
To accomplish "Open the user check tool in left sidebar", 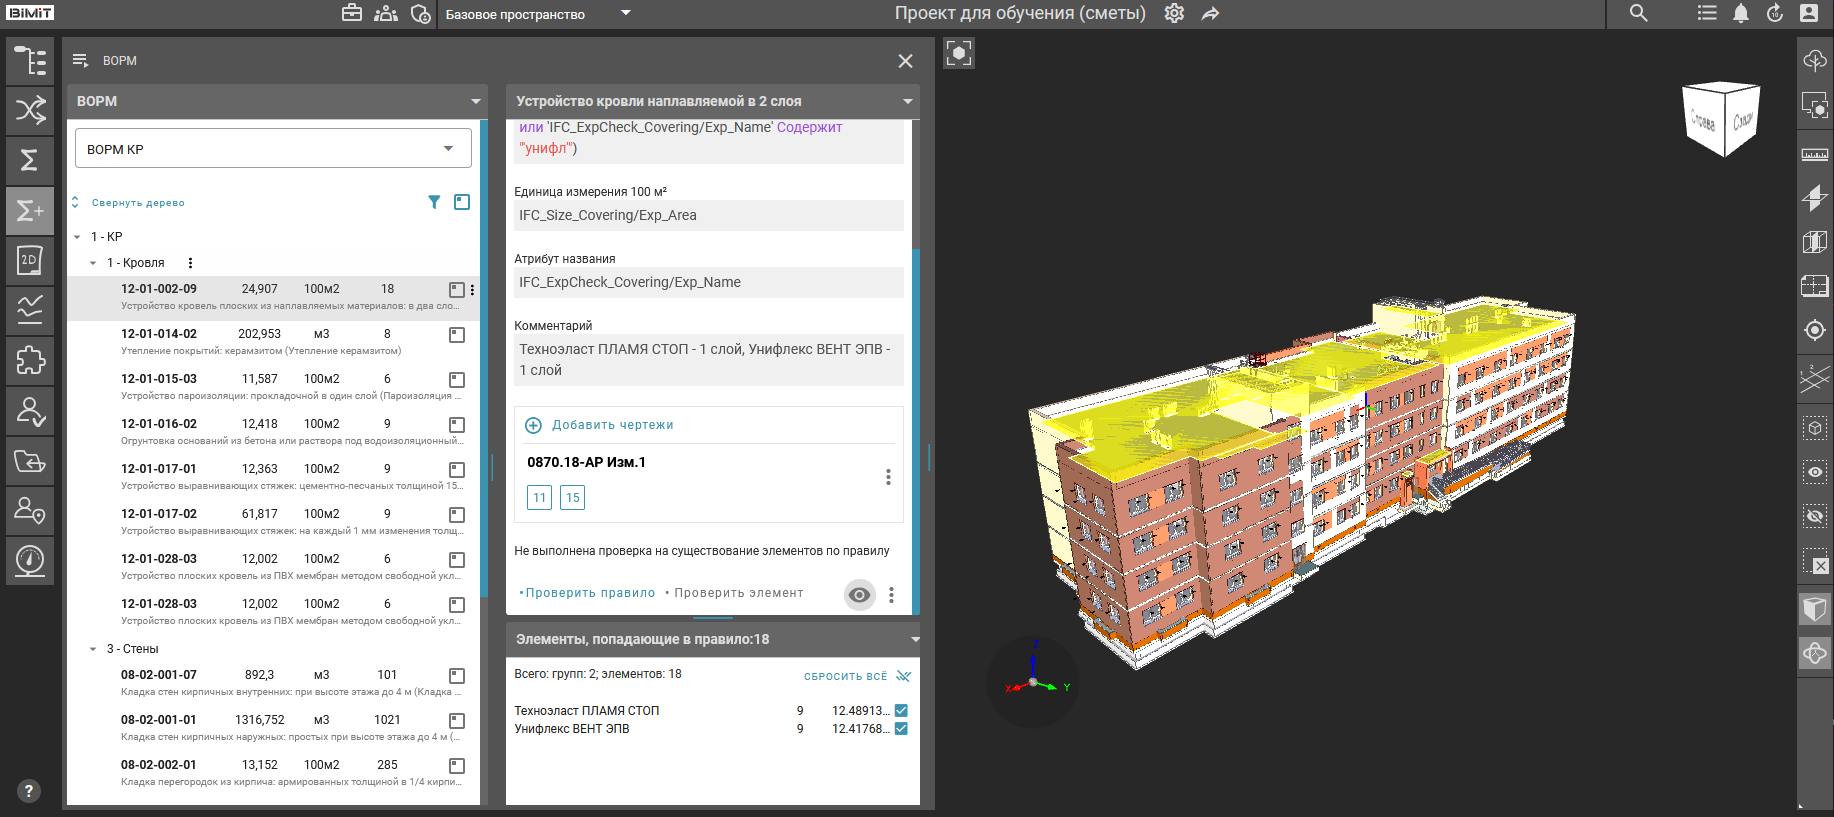I will click(30, 411).
